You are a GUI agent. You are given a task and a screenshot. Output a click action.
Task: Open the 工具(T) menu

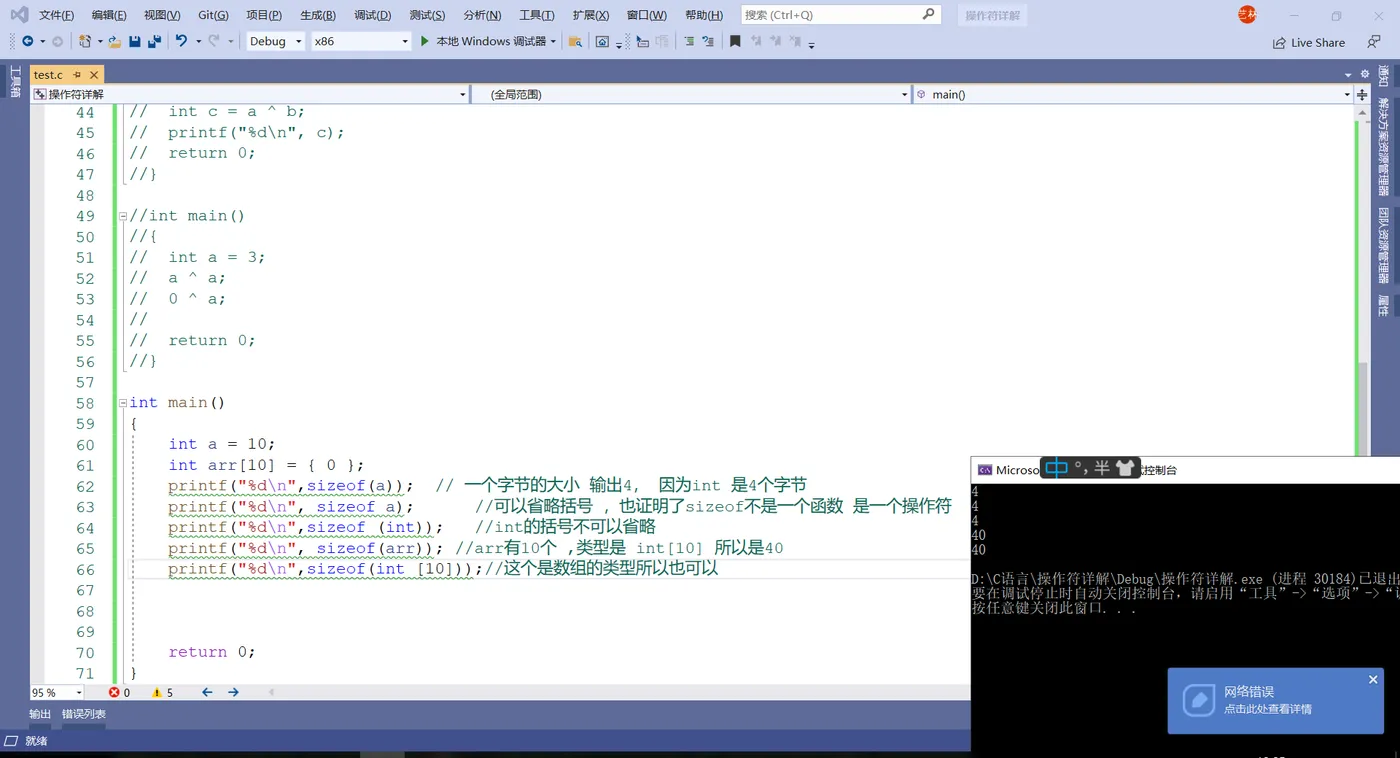pos(537,15)
